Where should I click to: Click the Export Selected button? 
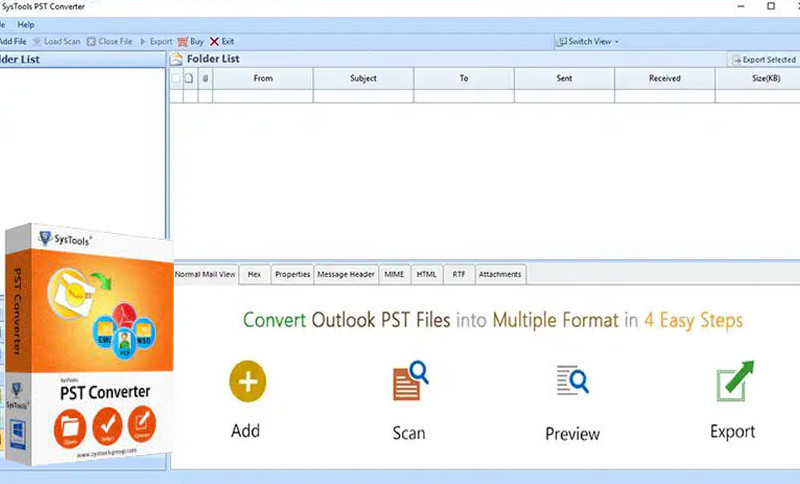[764, 60]
